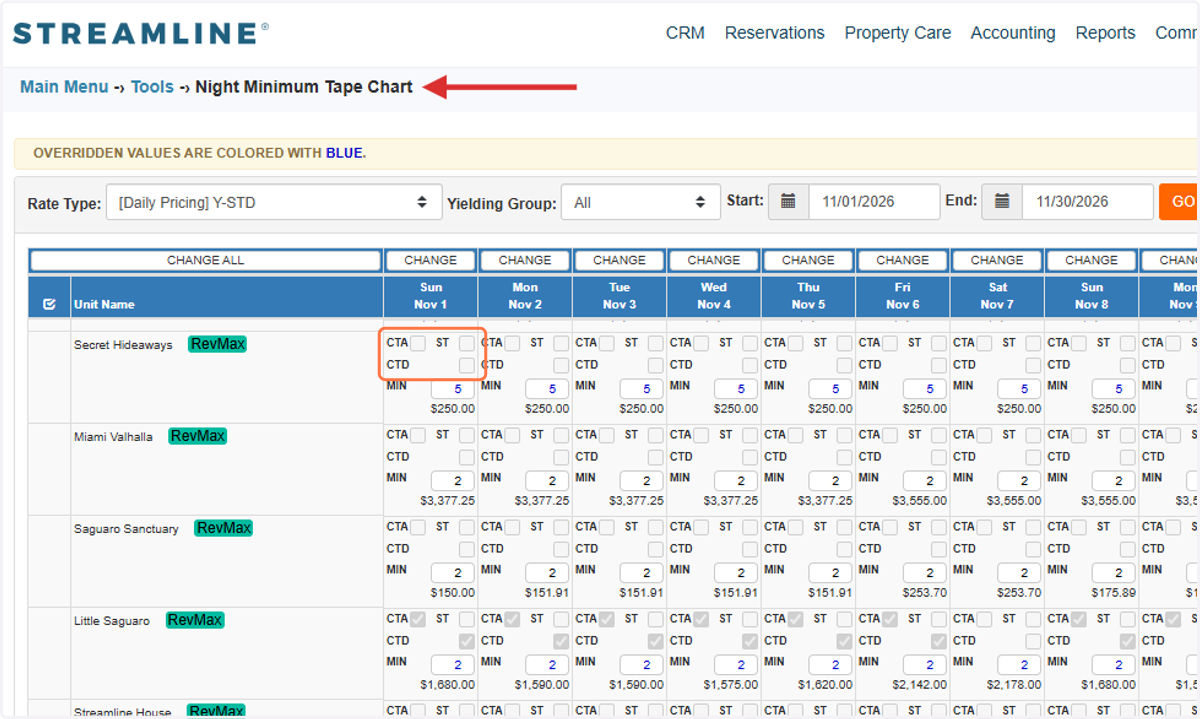This screenshot has width=1200, height=719.
Task: Click MIN field for Saguaro Sanctuary Nov 3
Action: [641, 572]
